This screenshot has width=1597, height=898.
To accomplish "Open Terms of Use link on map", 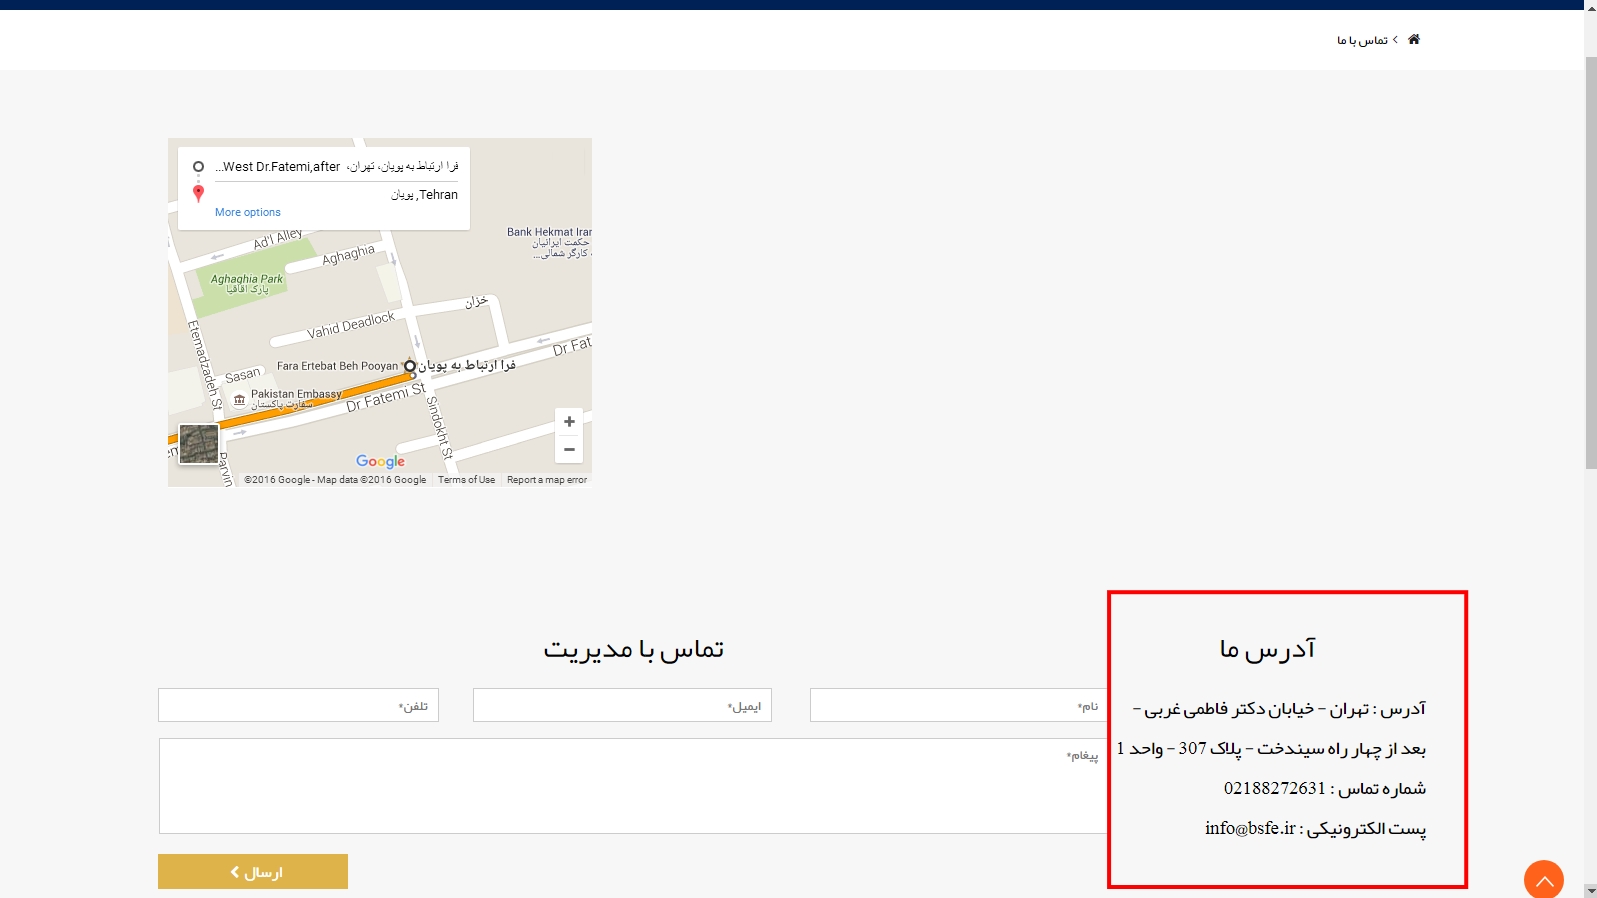I will (466, 480).
